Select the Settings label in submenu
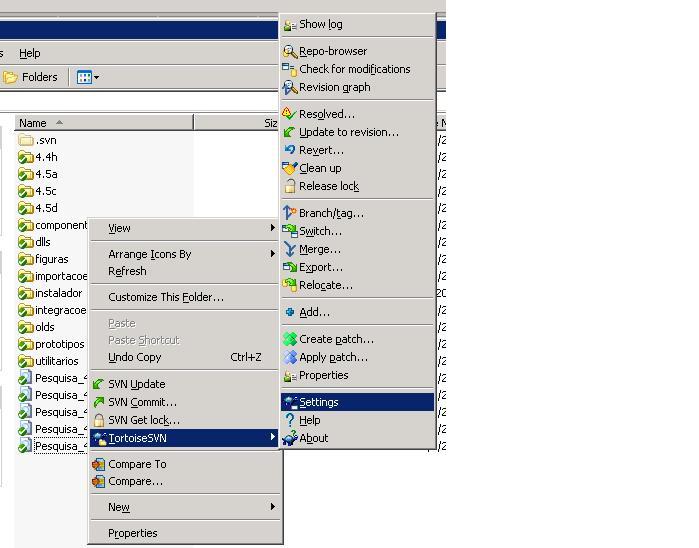This screenshot has width=699, height=548. (x=319, y=402)
